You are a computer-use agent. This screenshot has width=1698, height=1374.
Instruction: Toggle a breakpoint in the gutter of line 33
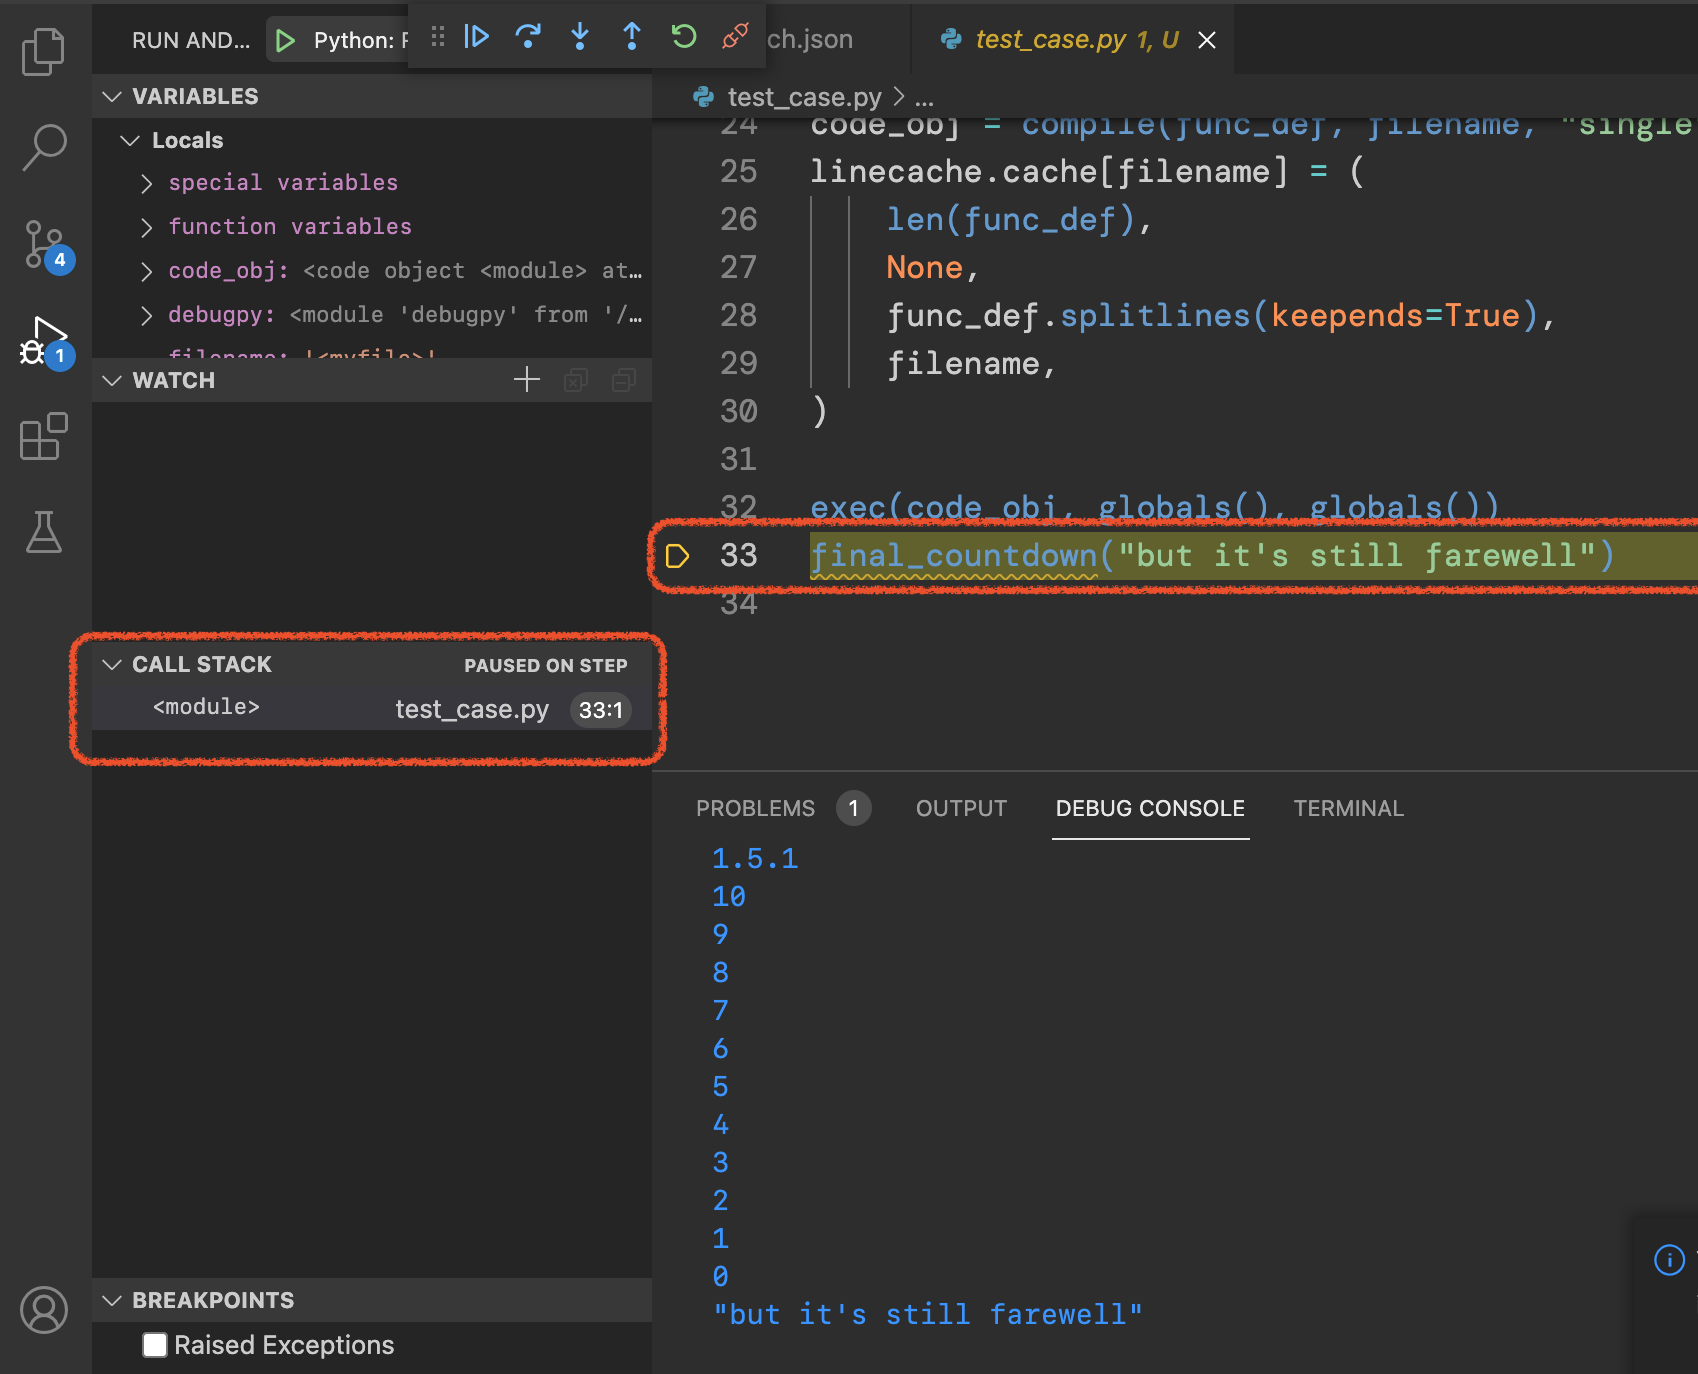[x=679, y=556]
